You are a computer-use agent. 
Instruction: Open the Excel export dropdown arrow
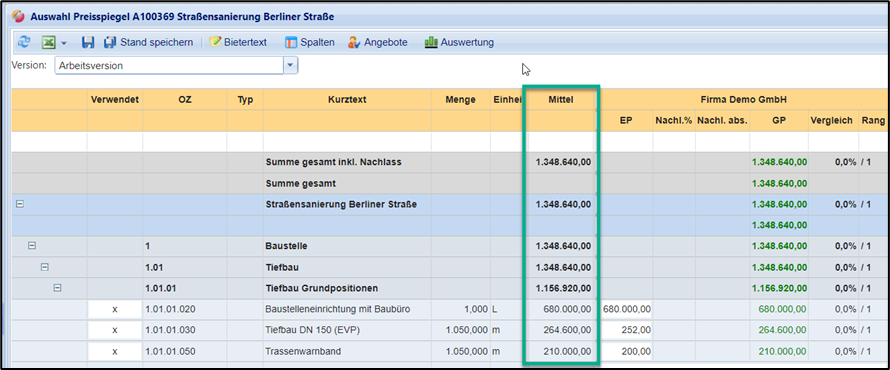point(64,43)
